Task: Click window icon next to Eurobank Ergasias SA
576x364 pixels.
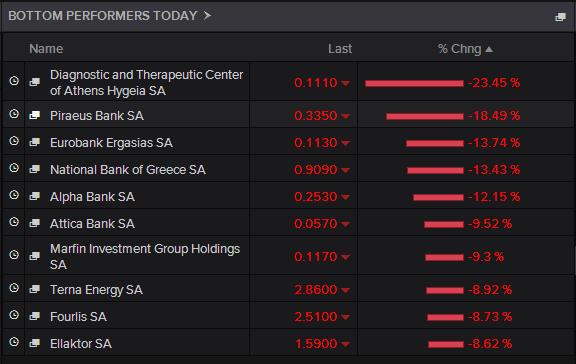Action: click(35, 142)
